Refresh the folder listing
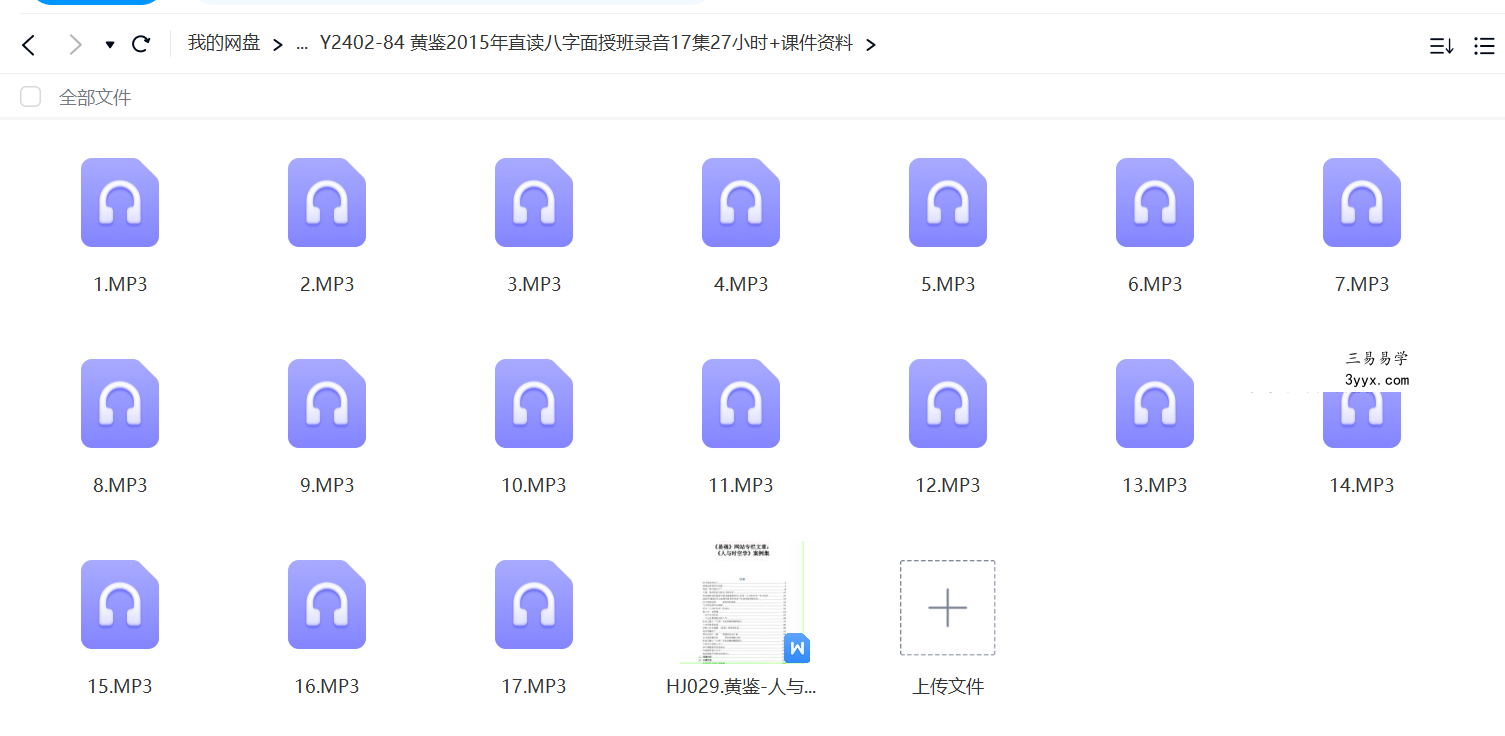 tap(141, 44)
